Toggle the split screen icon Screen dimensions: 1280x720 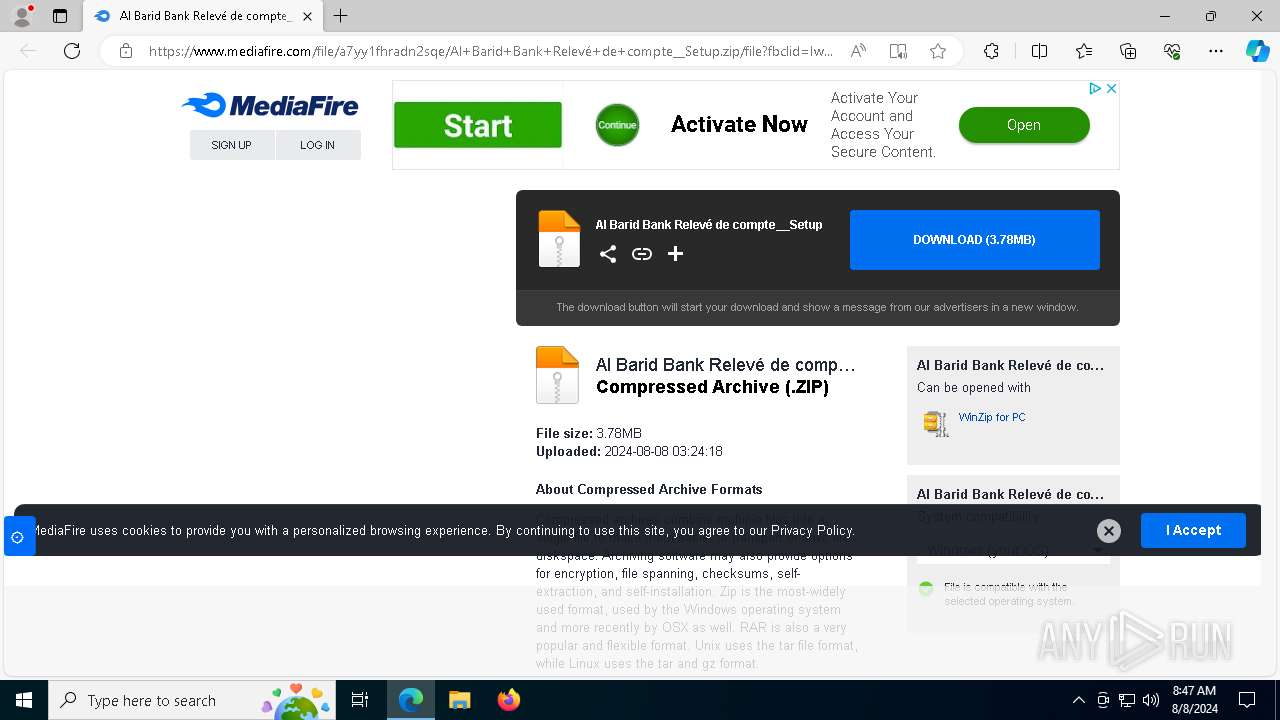click(x=1039, y=51)
